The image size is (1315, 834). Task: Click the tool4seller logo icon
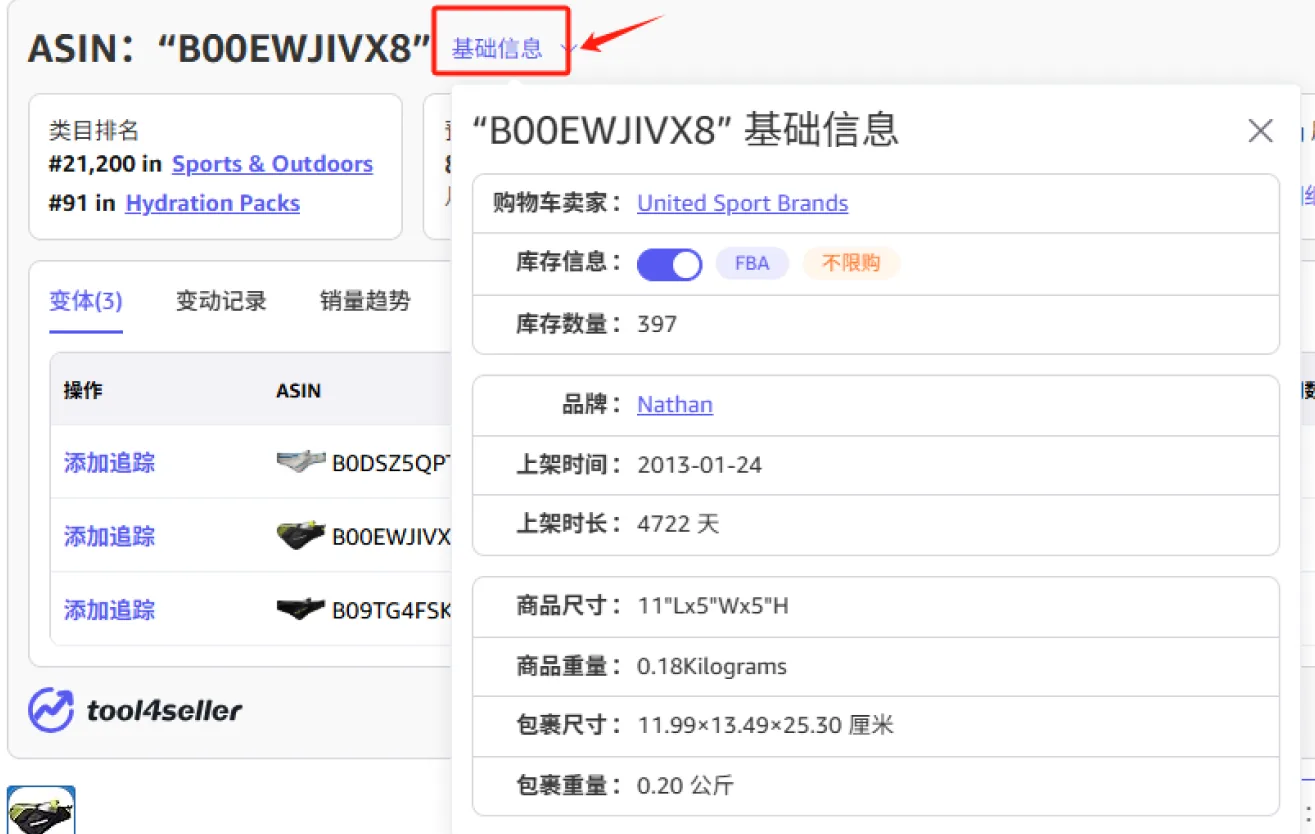pos(51,711)
